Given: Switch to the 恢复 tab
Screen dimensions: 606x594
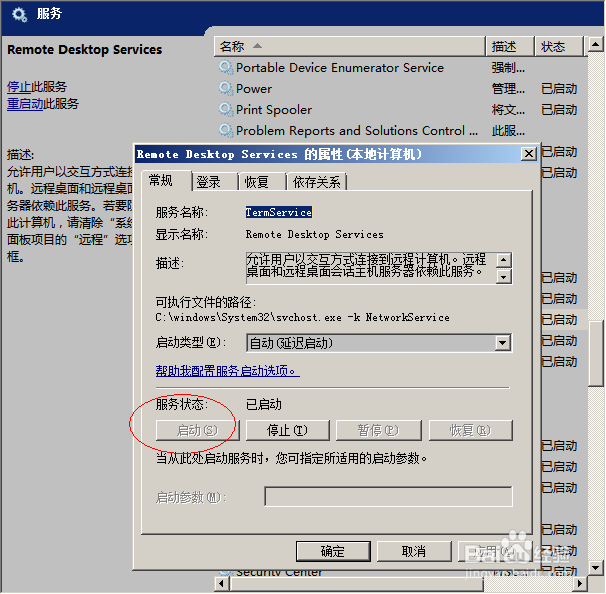Looking at the screenshot, I should click(x=262, y=182).
